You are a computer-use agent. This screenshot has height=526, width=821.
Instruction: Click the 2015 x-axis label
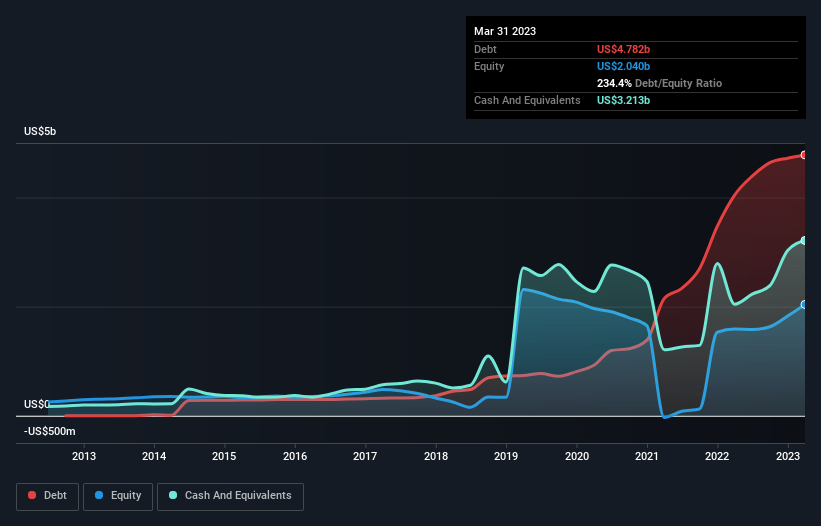pos(224,456)
